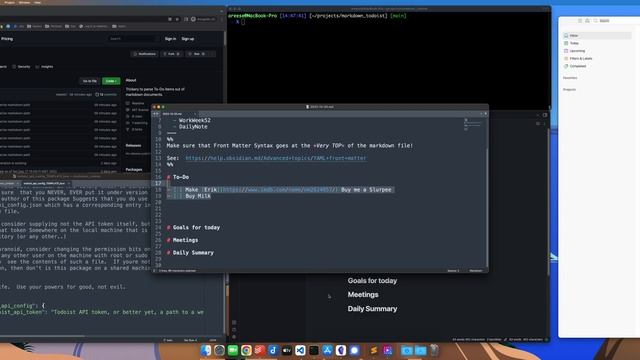This screenshot has width=640, height=360.
Task: Click 'Meetings' heading in Obsidian preview
Action: [x=363, y=295]
